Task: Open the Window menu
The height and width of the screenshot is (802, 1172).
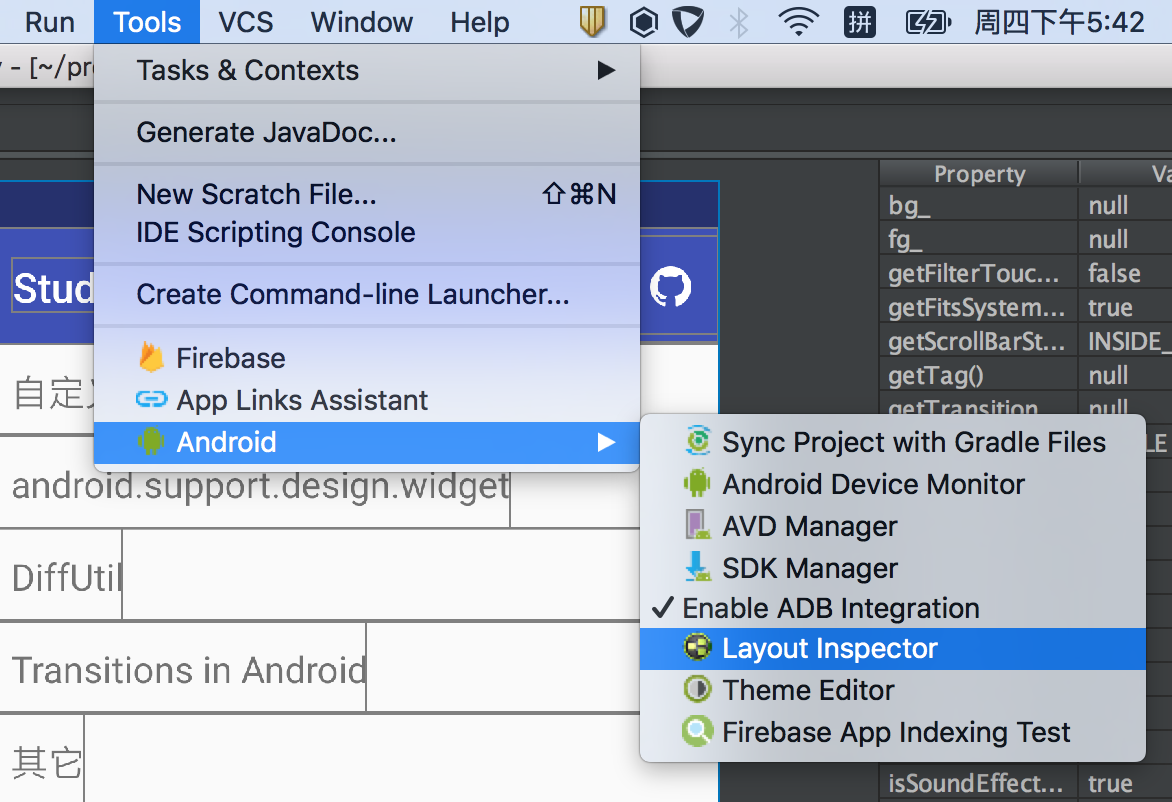Action: pos(362,22)
